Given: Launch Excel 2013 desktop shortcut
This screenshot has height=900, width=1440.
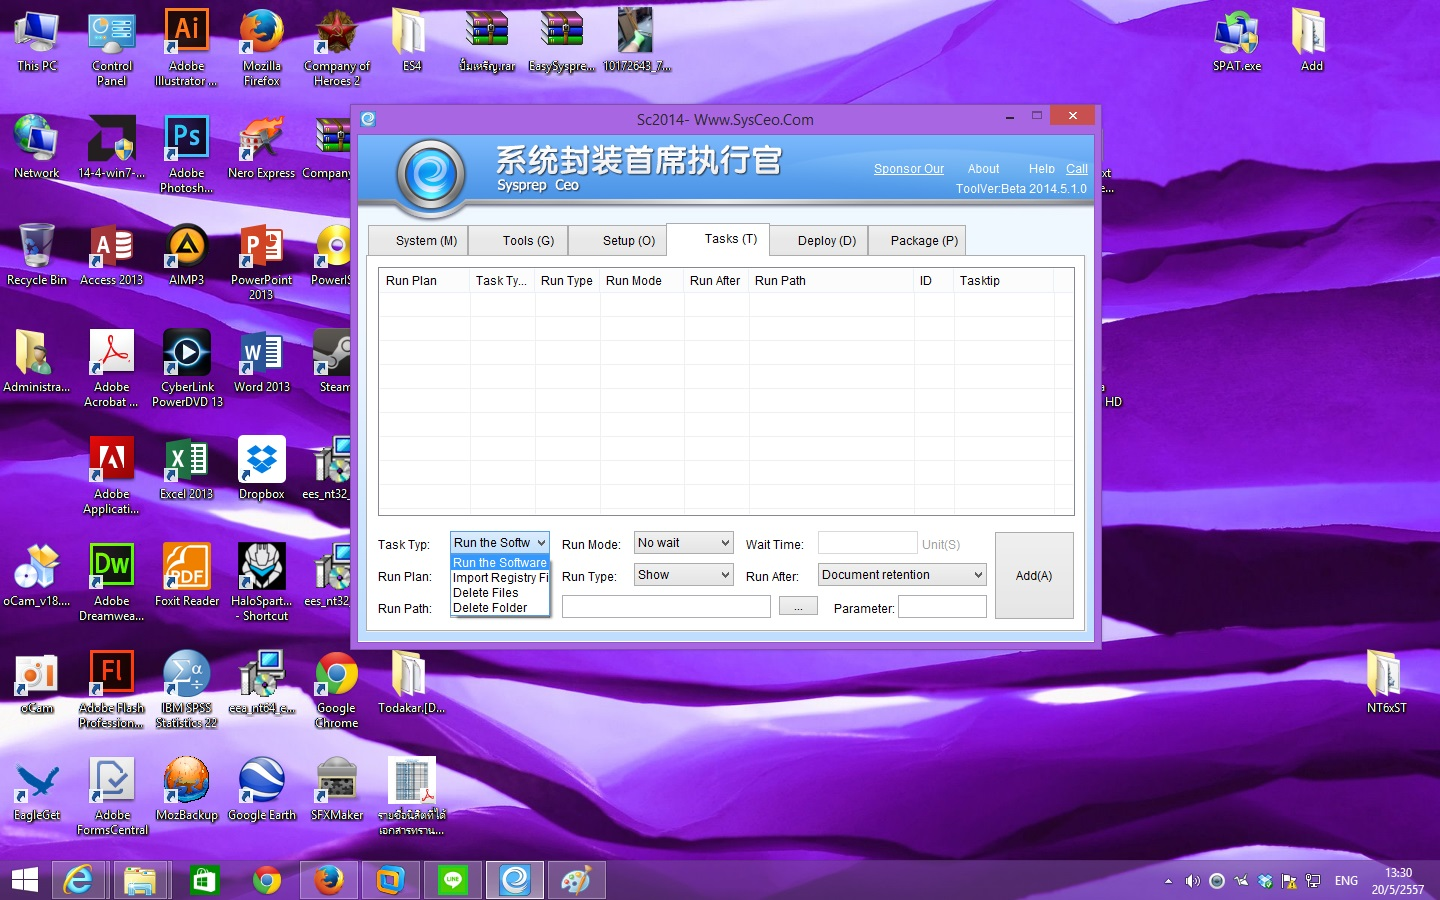Looking at the screenshot, I should [x=186, y=469].
